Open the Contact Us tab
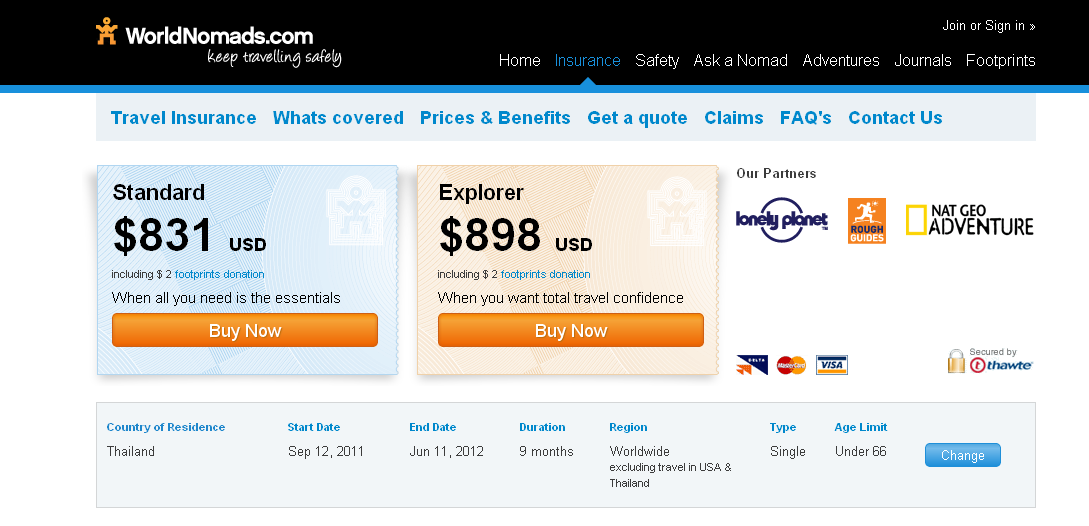This screenshot has width=1089, height=526. pos(895,118)
